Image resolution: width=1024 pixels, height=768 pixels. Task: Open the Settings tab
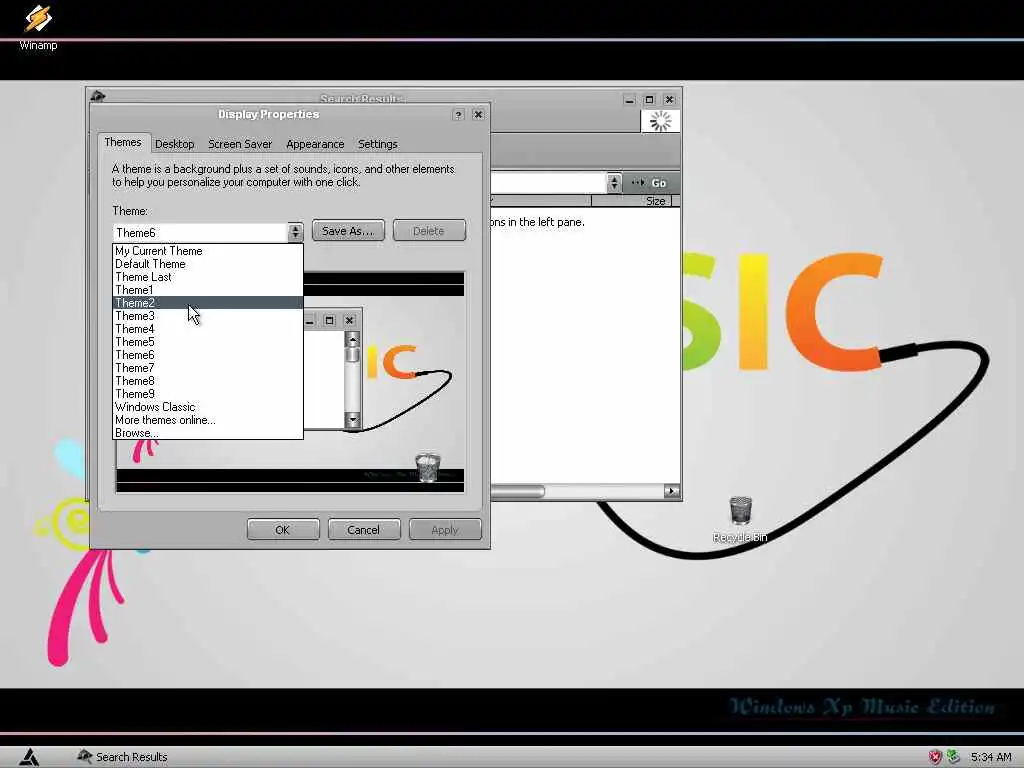(x=377, y=144)
